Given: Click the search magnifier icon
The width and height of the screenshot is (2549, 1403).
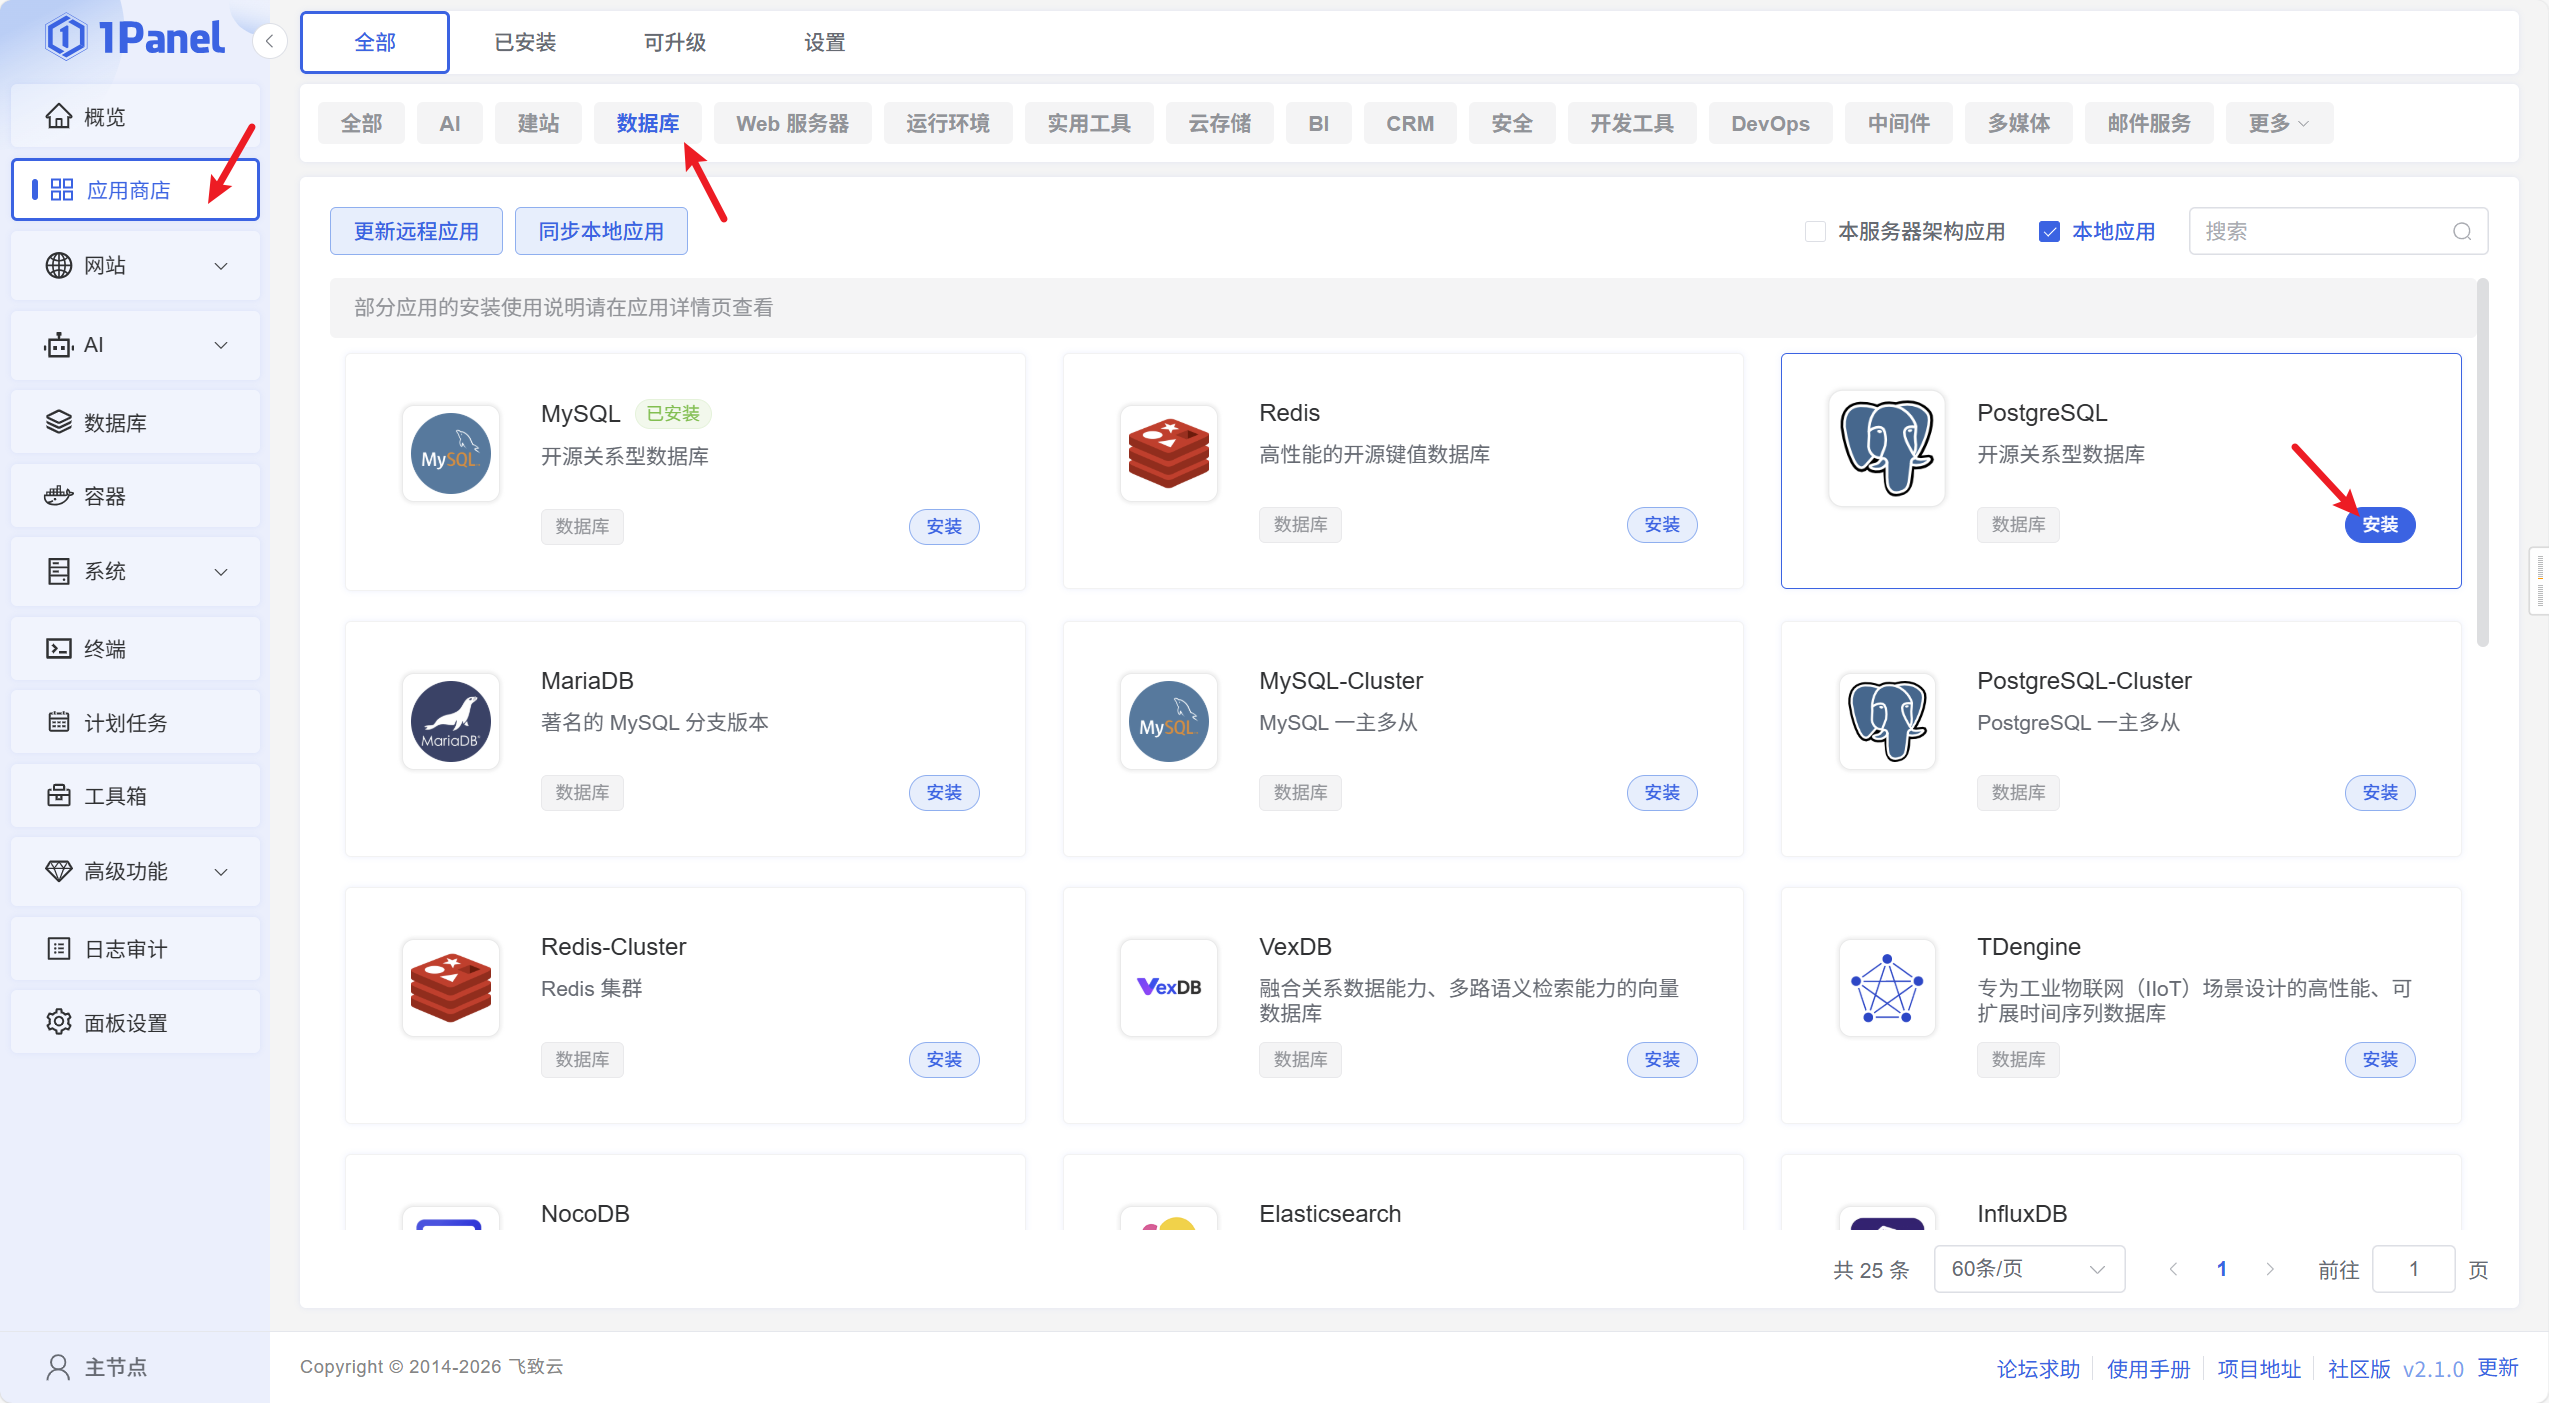Looking at the screenshot, I should tap(2462, 232).
